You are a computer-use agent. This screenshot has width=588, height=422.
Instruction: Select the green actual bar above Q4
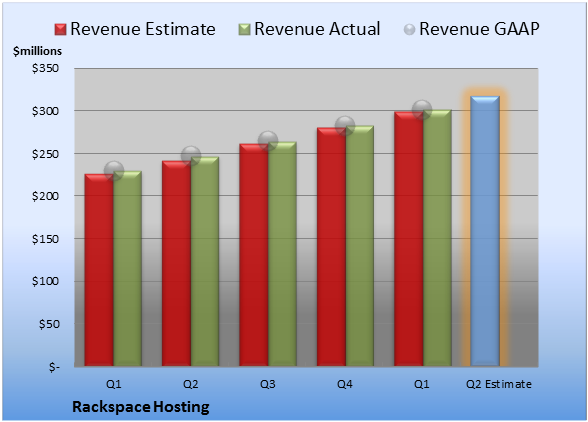360,246
